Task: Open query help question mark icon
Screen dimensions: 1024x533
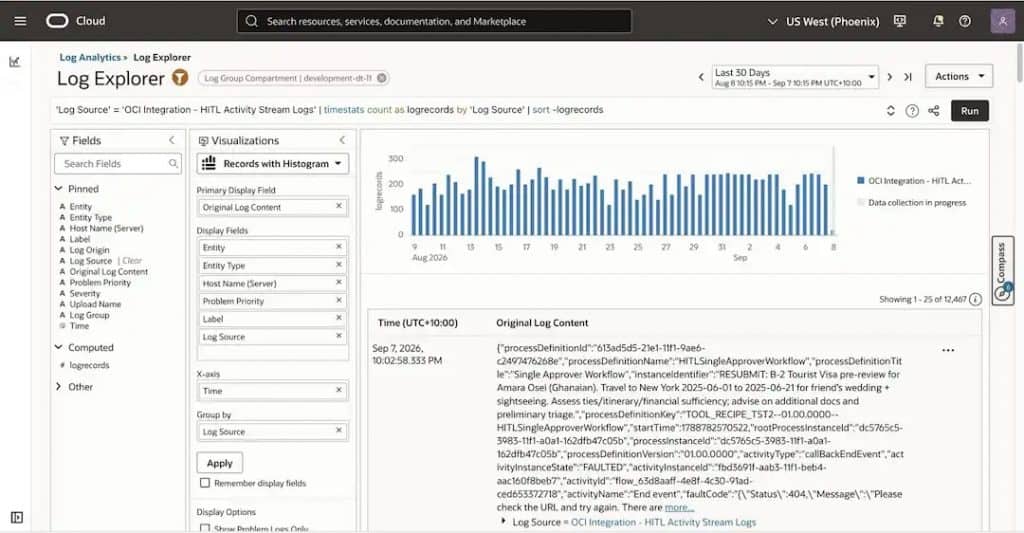Action: coord(912,111)
